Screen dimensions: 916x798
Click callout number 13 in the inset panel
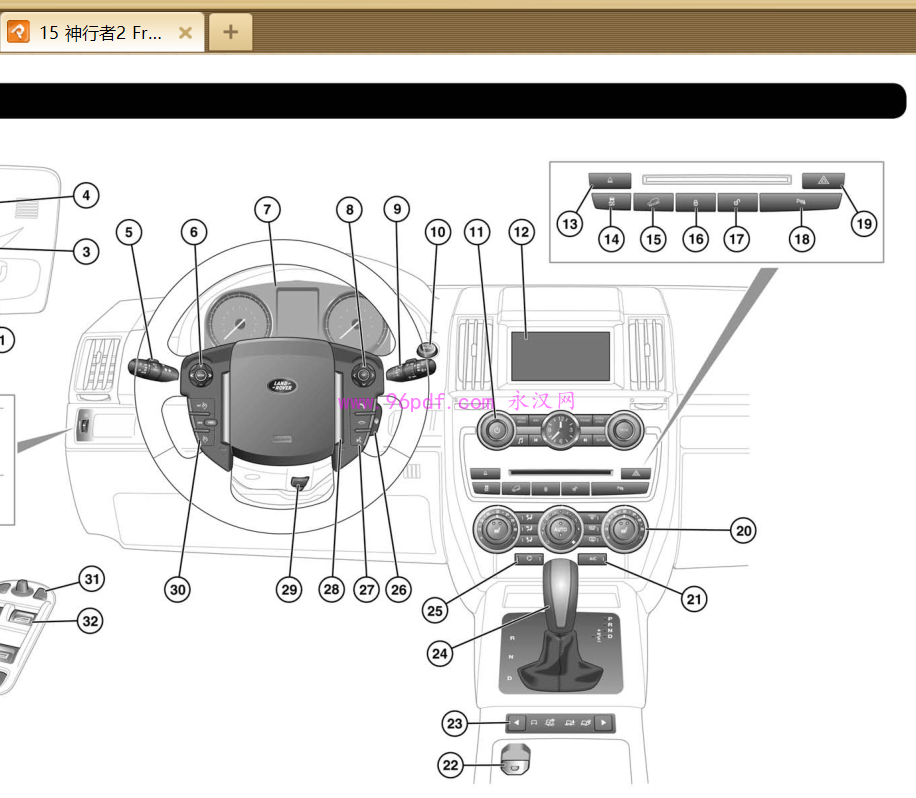click(x=570, y=223)
